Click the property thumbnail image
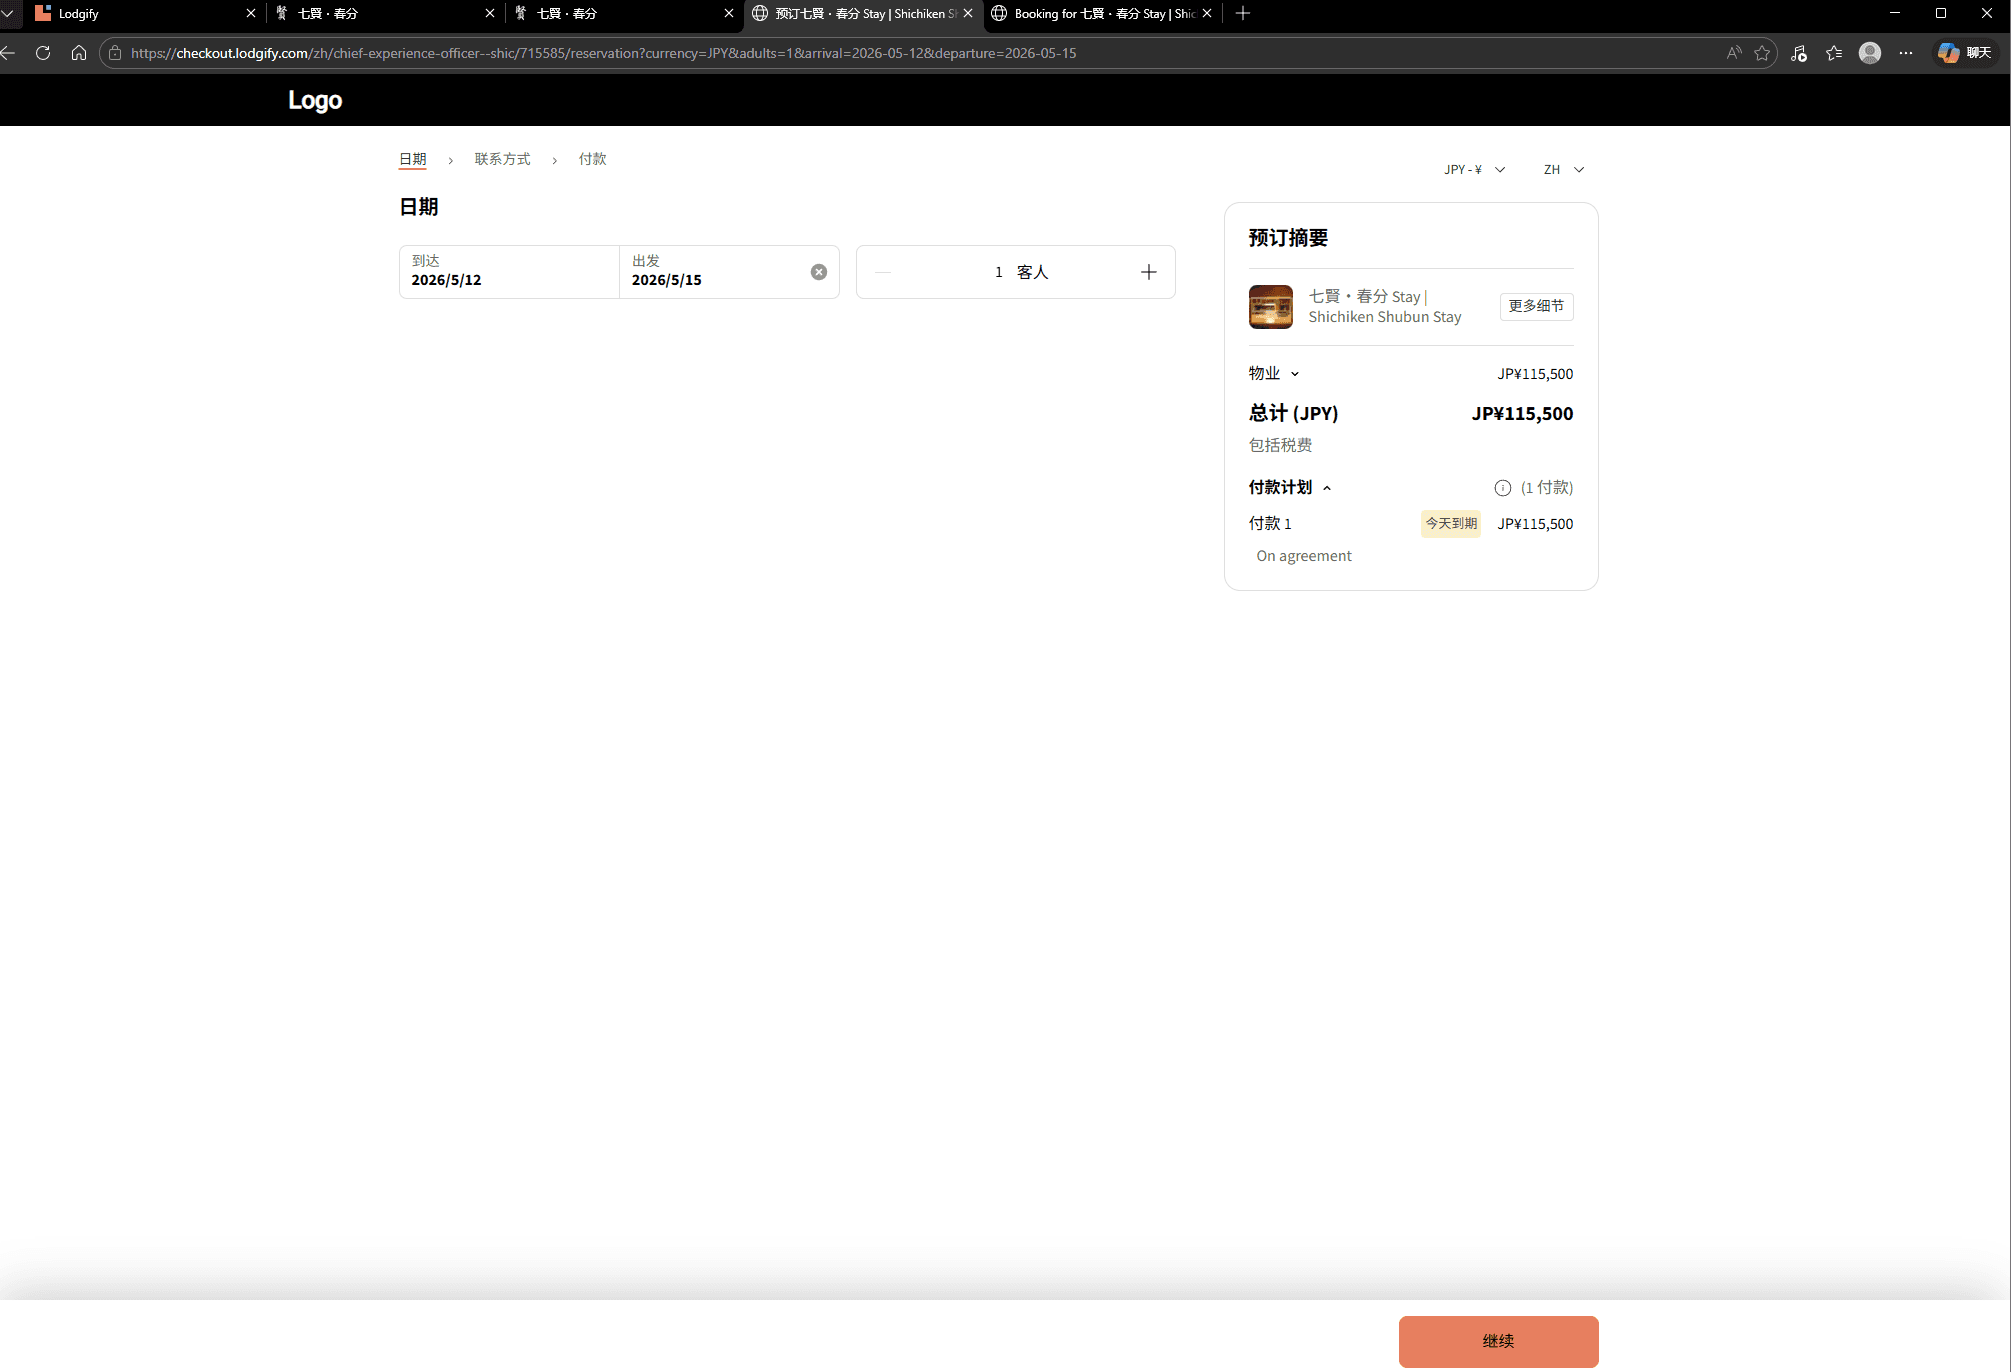 tap(1270, 307)
